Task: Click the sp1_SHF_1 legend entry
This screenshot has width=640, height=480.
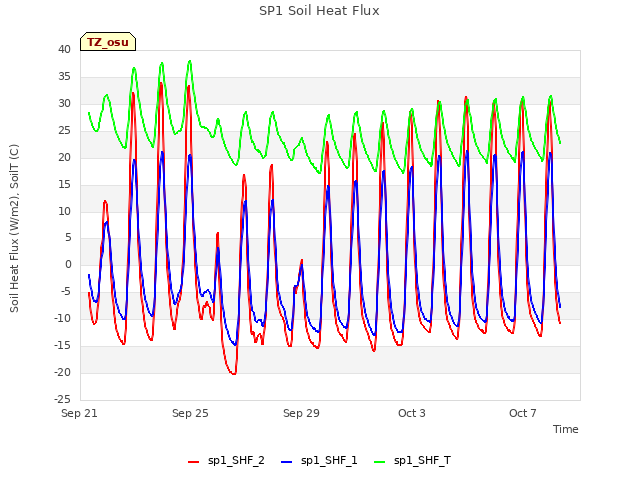Action: [319, 461]
